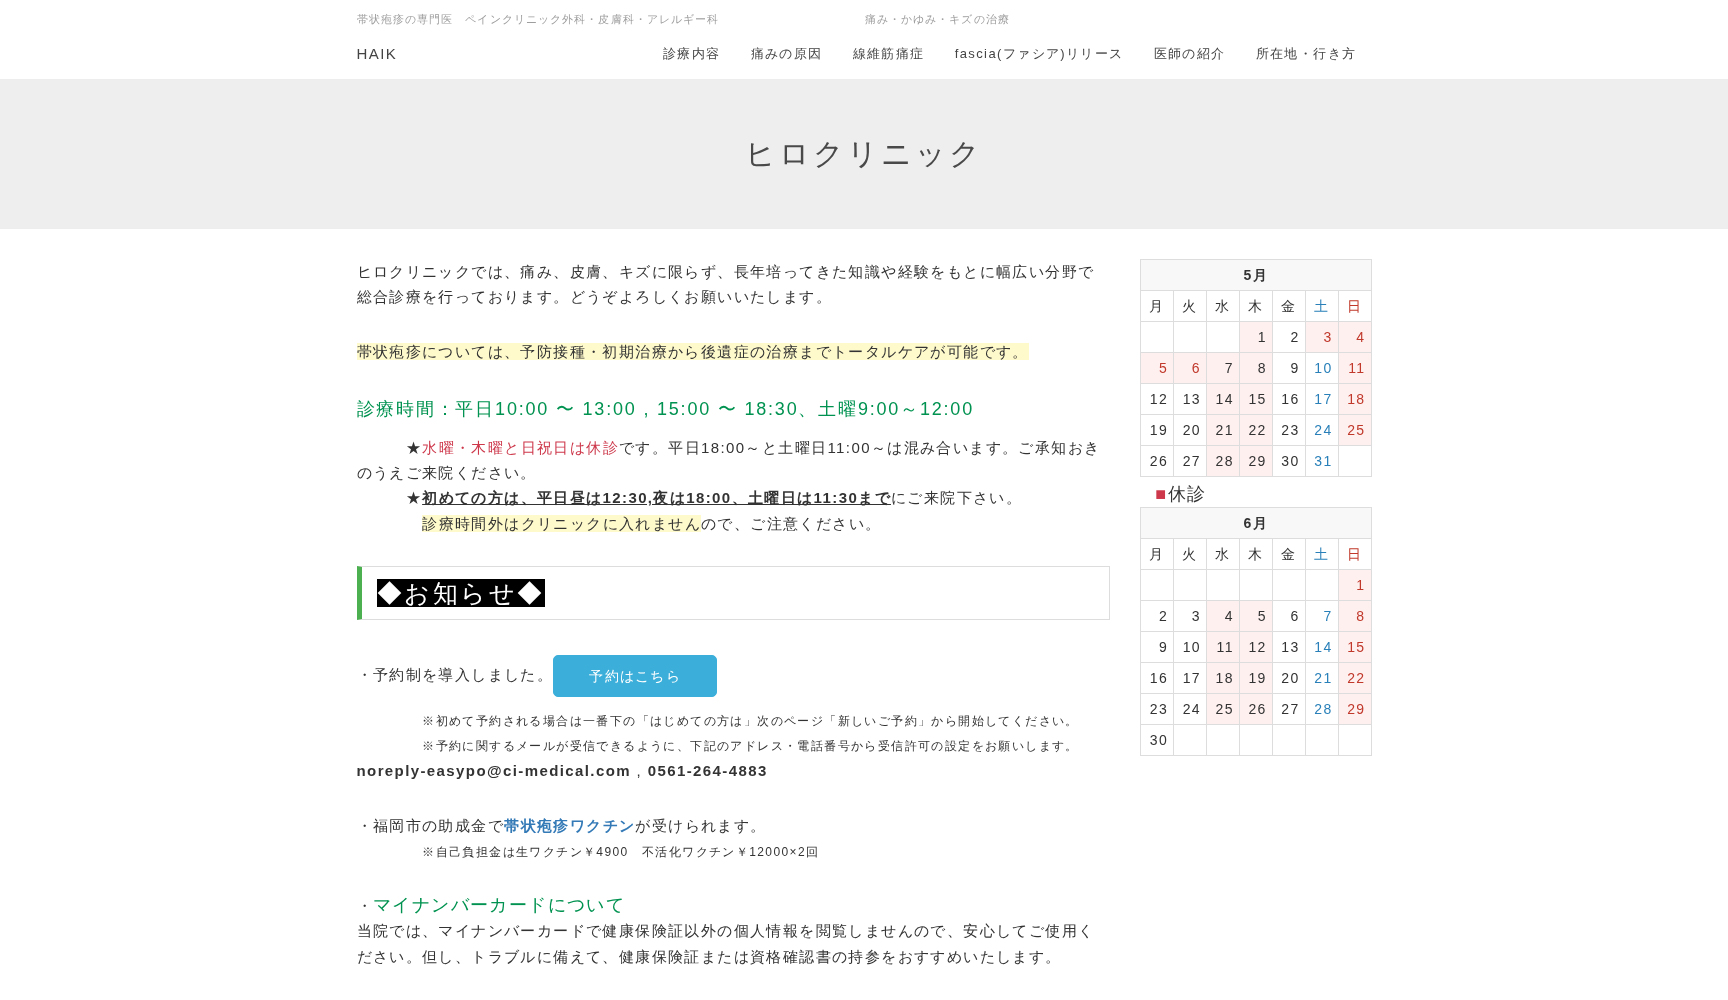
Task: Select June 14 in the calendar
Action: coord(1322,647)
